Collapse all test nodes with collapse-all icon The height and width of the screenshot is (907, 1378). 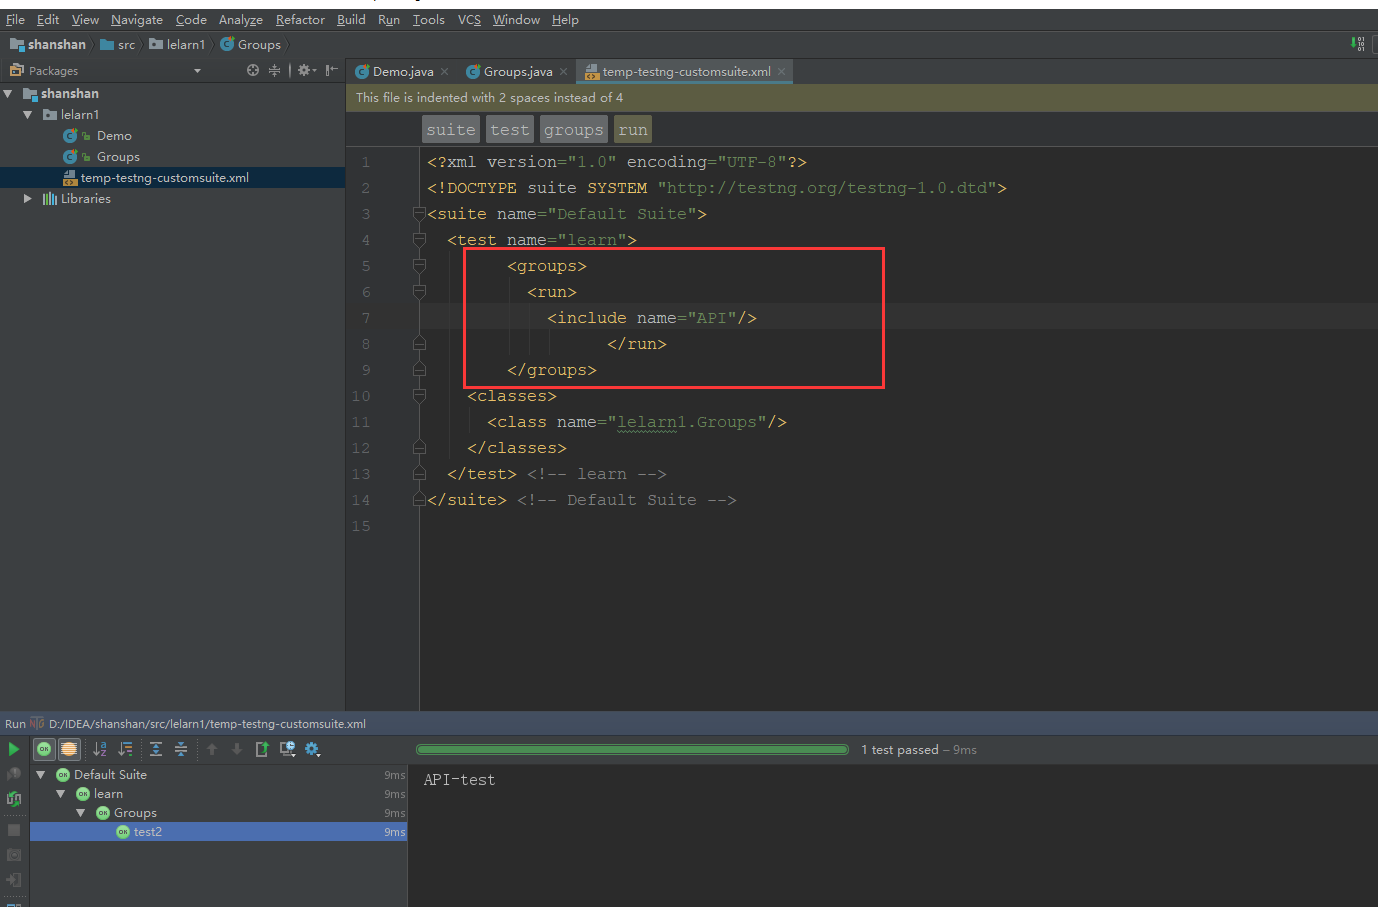click(x=181, y=749)
